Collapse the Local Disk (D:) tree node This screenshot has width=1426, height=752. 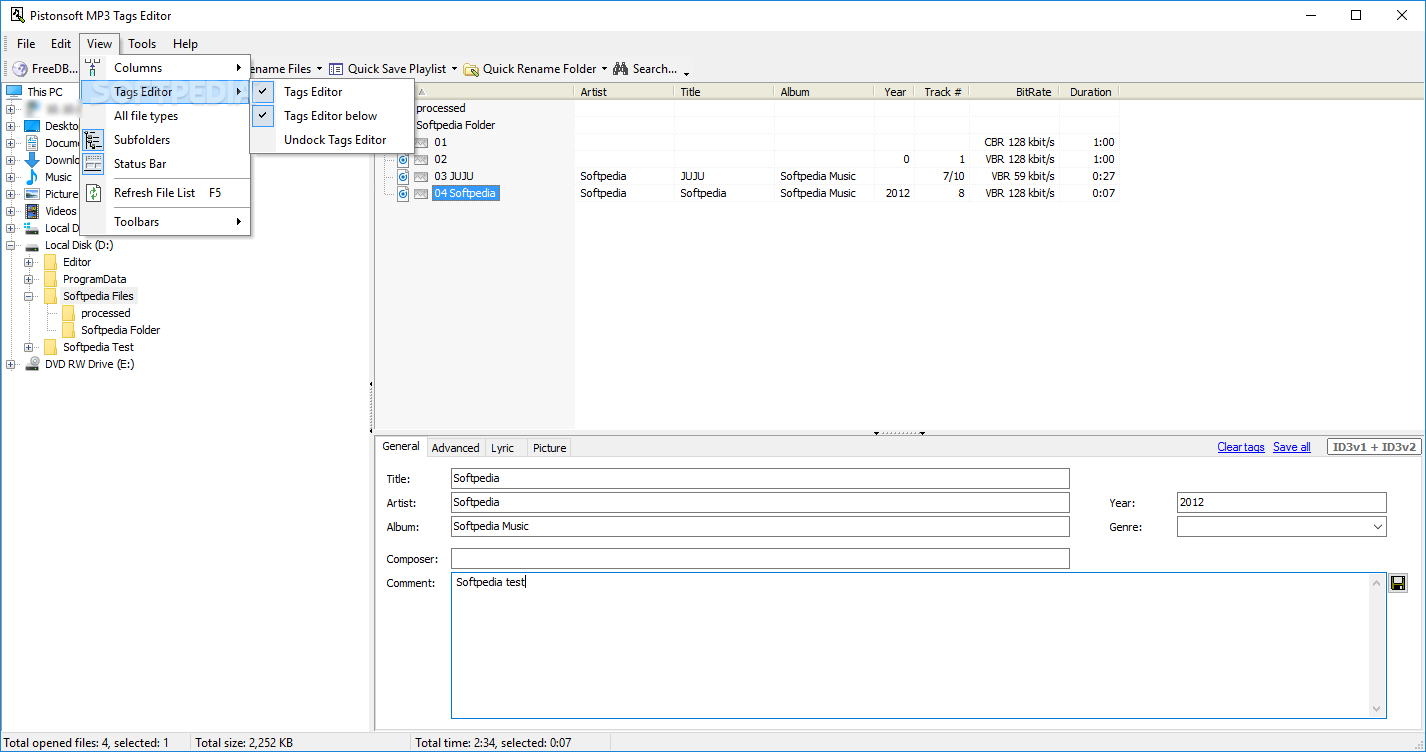point(11,245)
